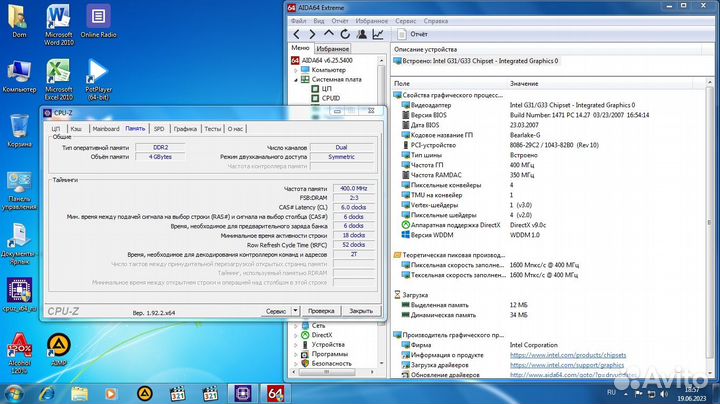Click Проверка button in CPU-Z
This screenshot has width=720, height=404.
(321, 311)
